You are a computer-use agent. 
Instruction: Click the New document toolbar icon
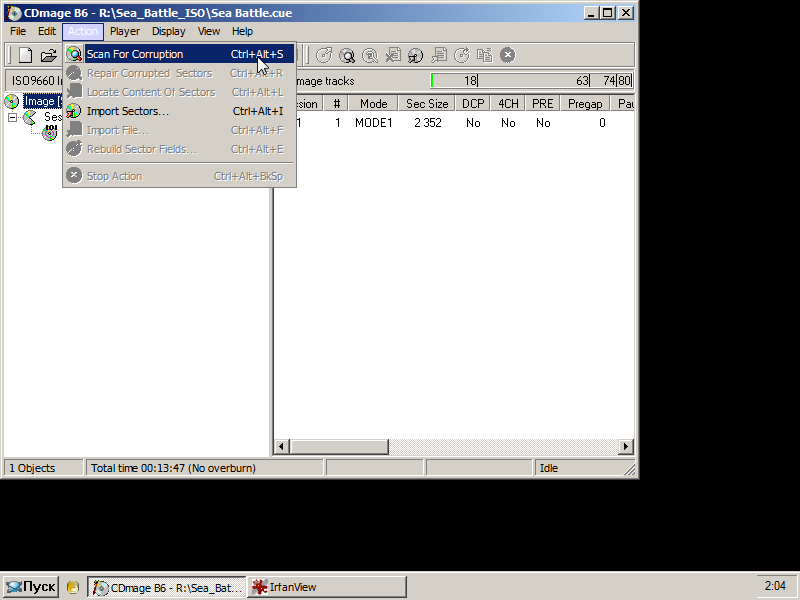click(26, 55)
